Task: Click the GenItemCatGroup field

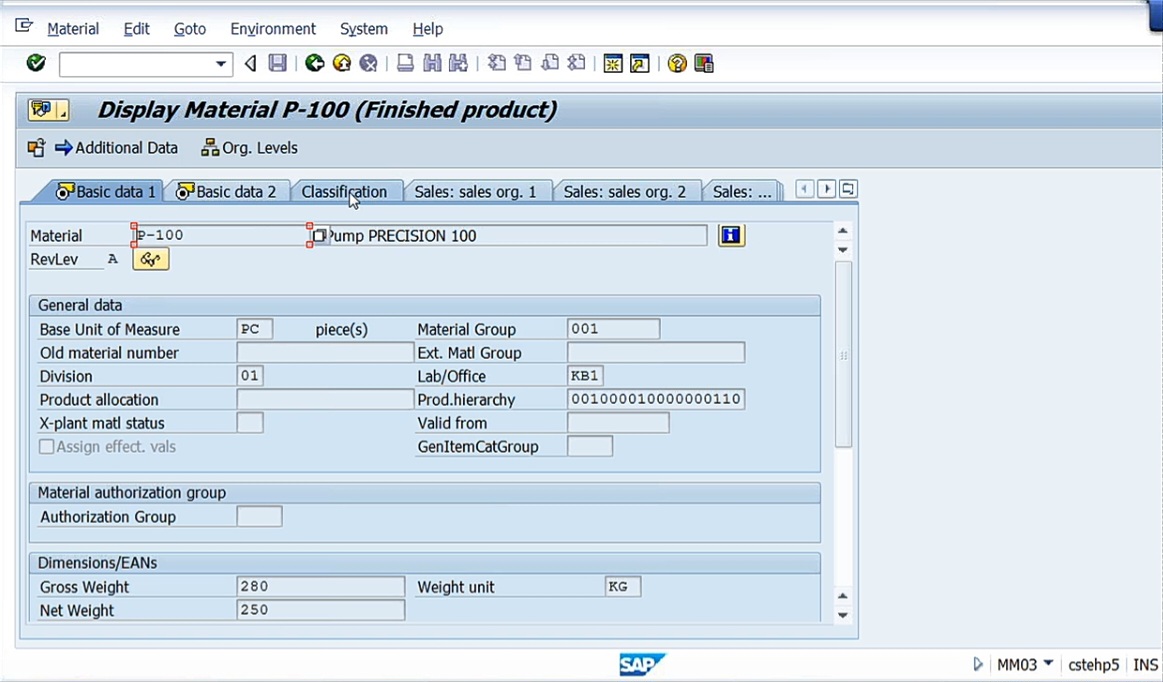Action: click(x=590, y=447)
